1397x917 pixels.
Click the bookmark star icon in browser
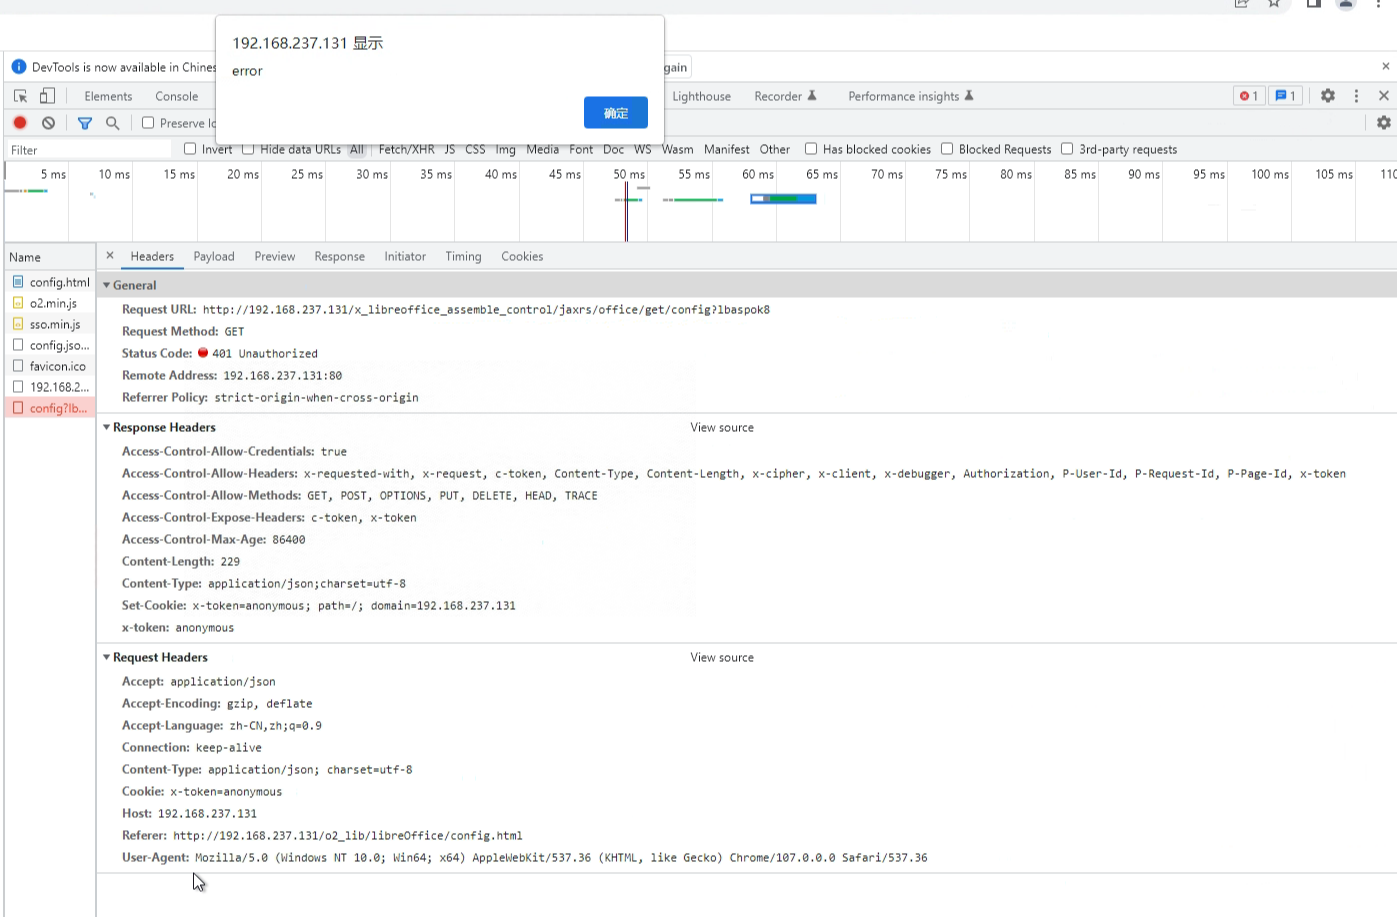click(x=1274, y=3)
